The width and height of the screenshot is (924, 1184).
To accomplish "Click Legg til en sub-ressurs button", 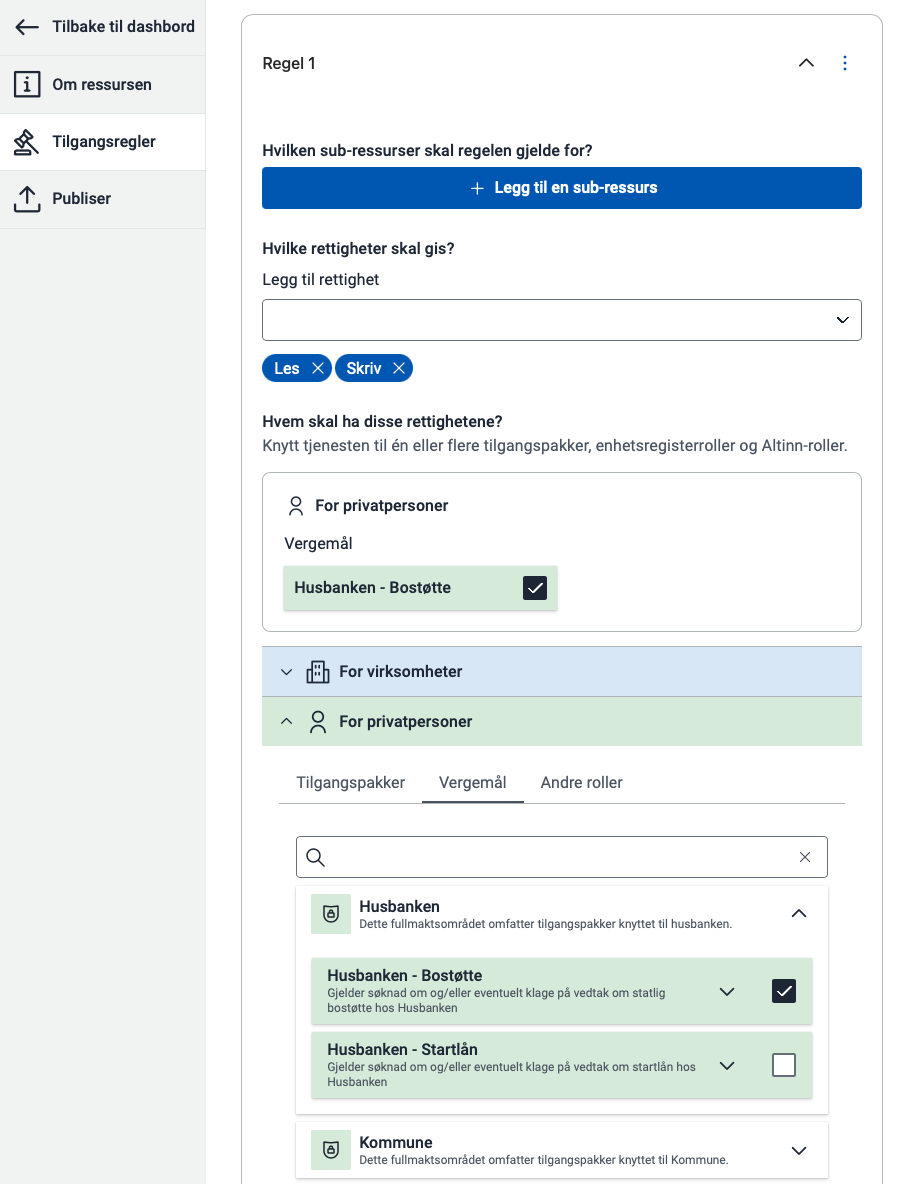I will click(561, 188).
